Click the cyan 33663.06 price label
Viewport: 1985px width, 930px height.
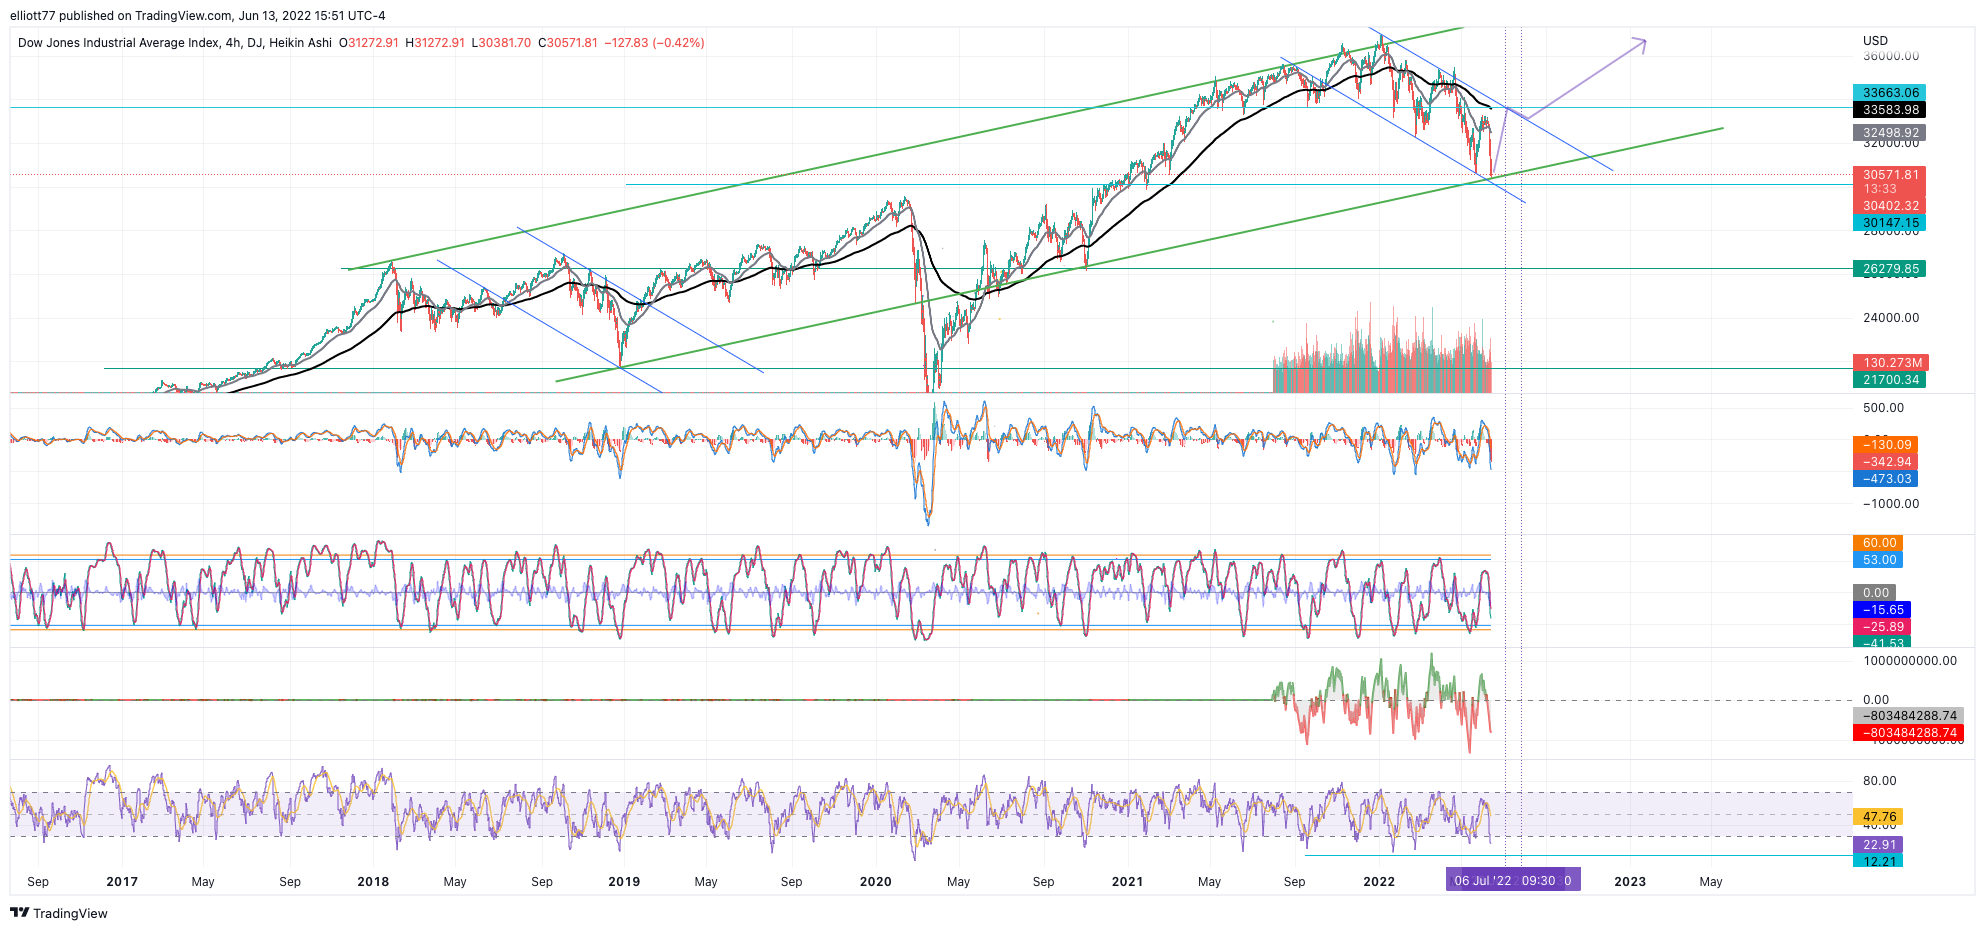coord(1889,93)
